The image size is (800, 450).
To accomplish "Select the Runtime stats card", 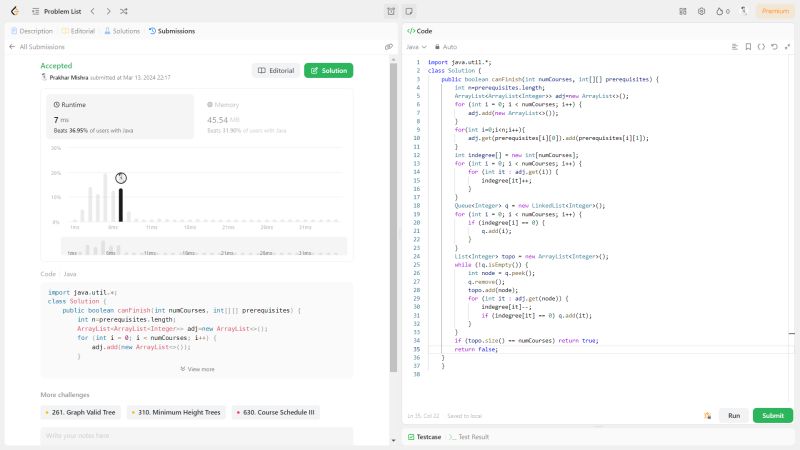I will 120,116.
